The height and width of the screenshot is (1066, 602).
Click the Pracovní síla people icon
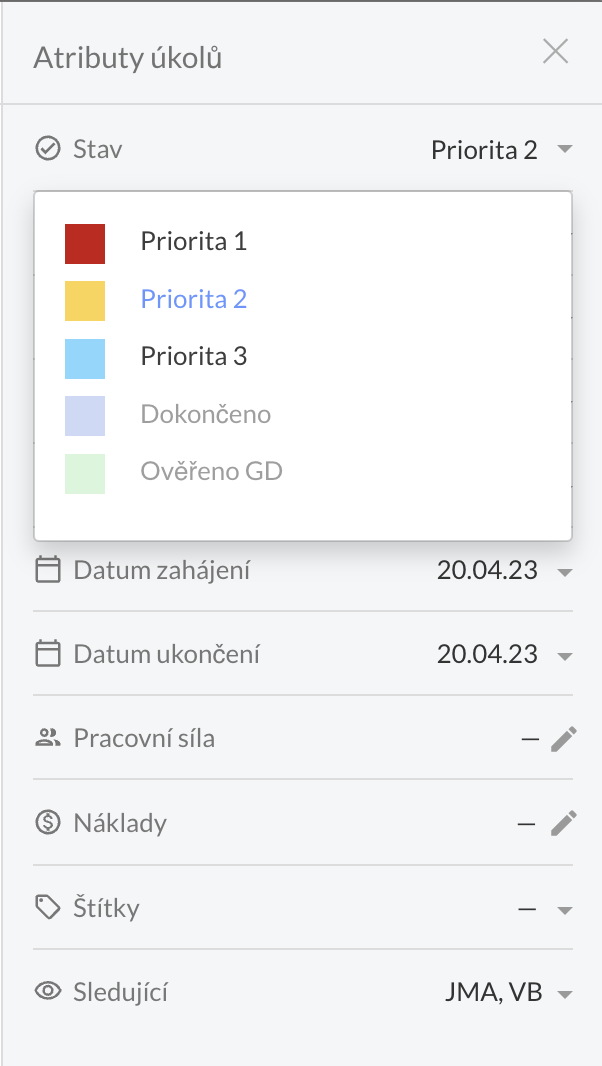coord(47,739)
